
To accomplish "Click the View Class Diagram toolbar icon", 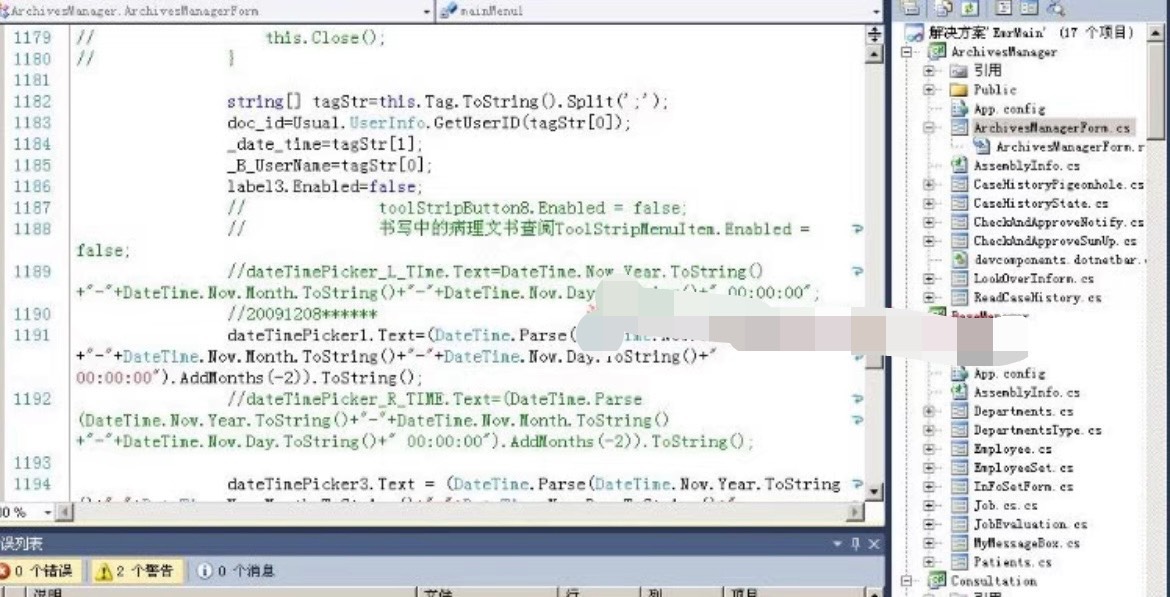I will coord(1055,8).
